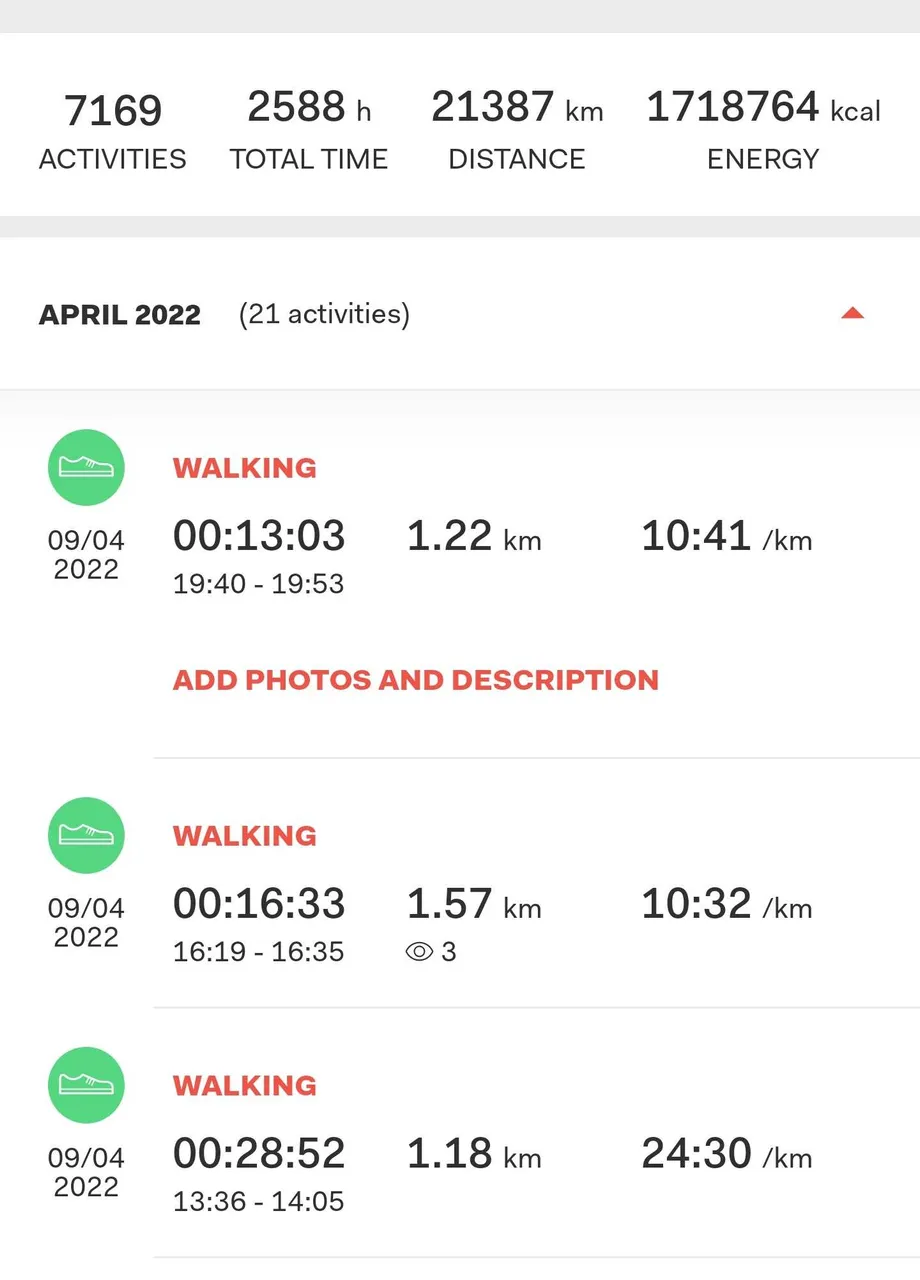This screenshot has height=1280, width=920.
Task: Tap the (21 activities) count label
Action: (x=324, y=314)
